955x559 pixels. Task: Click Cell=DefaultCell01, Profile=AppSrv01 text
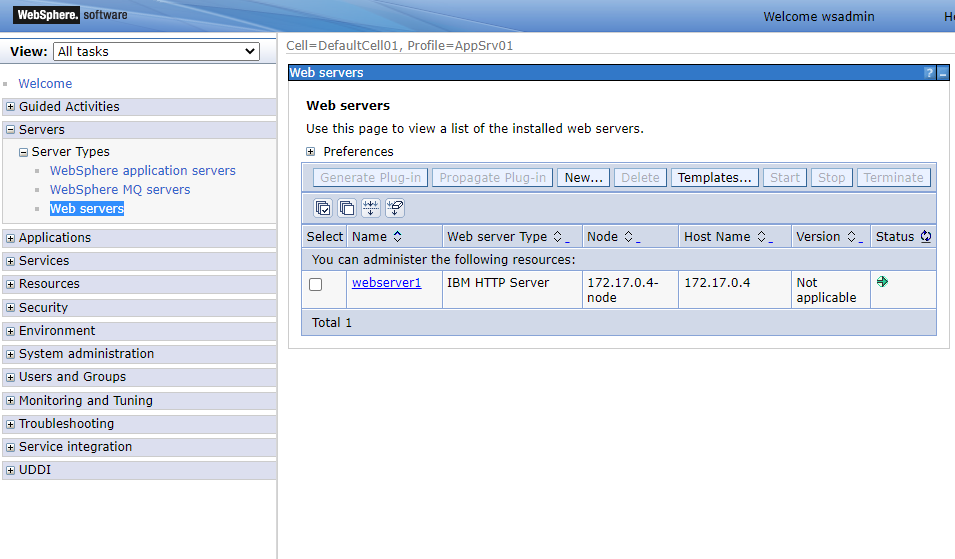(x=400, y=46)
